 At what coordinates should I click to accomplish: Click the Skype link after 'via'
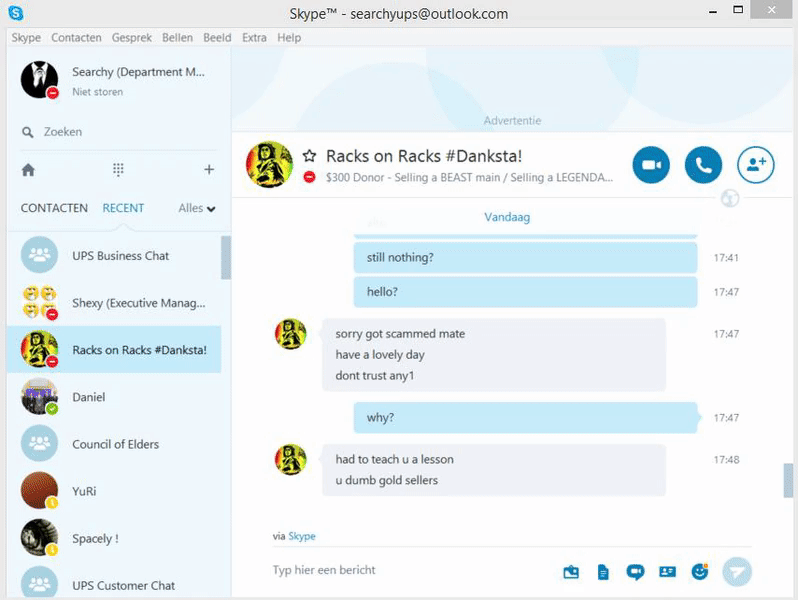pyautogui.click(x=302, y=536)
